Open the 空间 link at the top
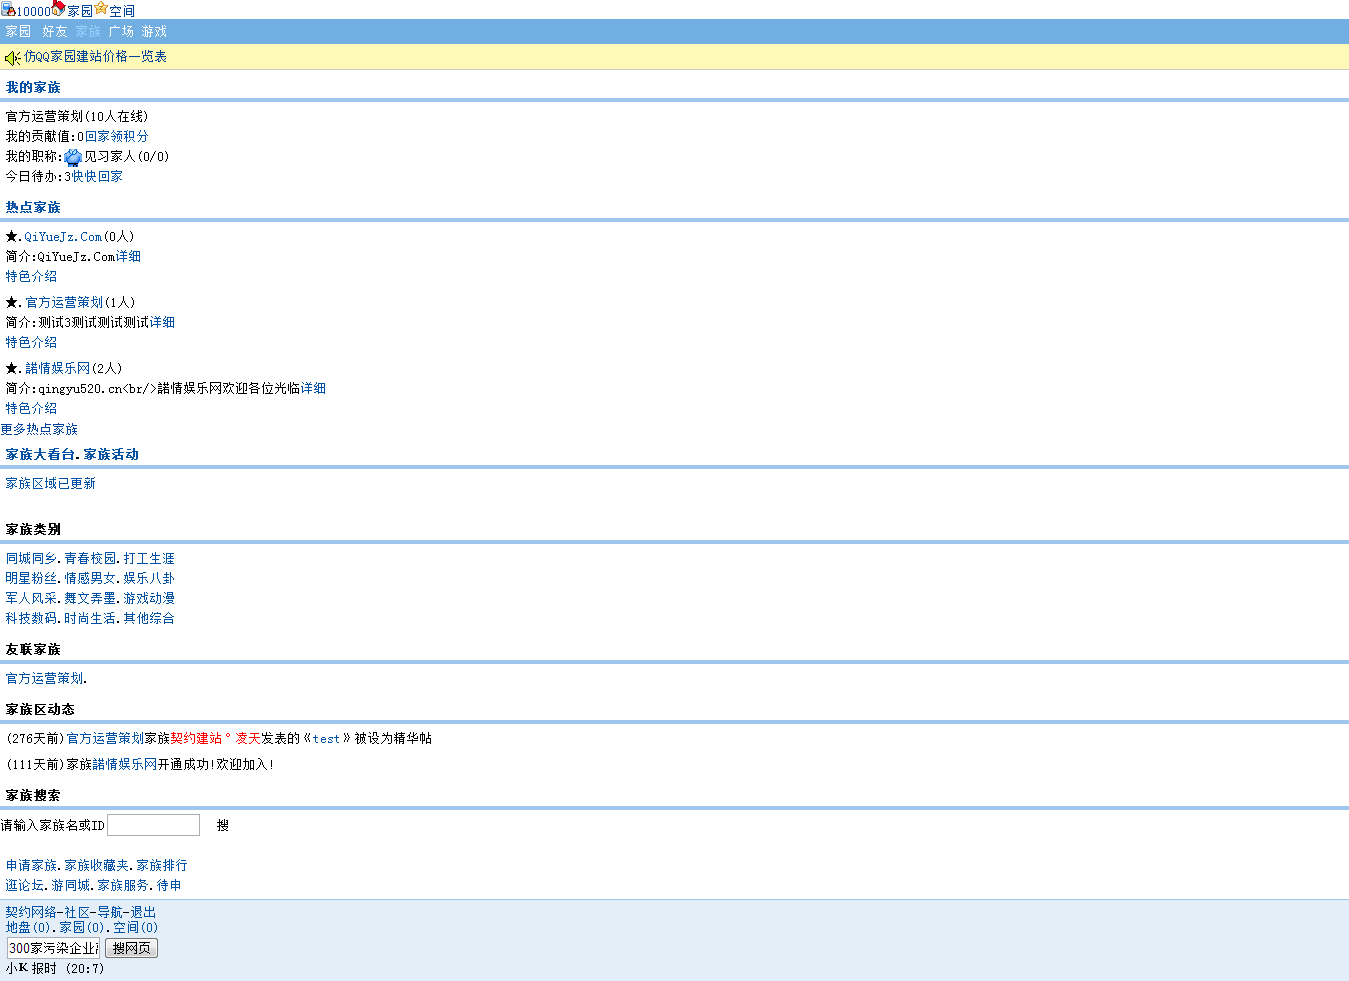Viewport: 1349px width, 981px height. click(x=121, y=12)
